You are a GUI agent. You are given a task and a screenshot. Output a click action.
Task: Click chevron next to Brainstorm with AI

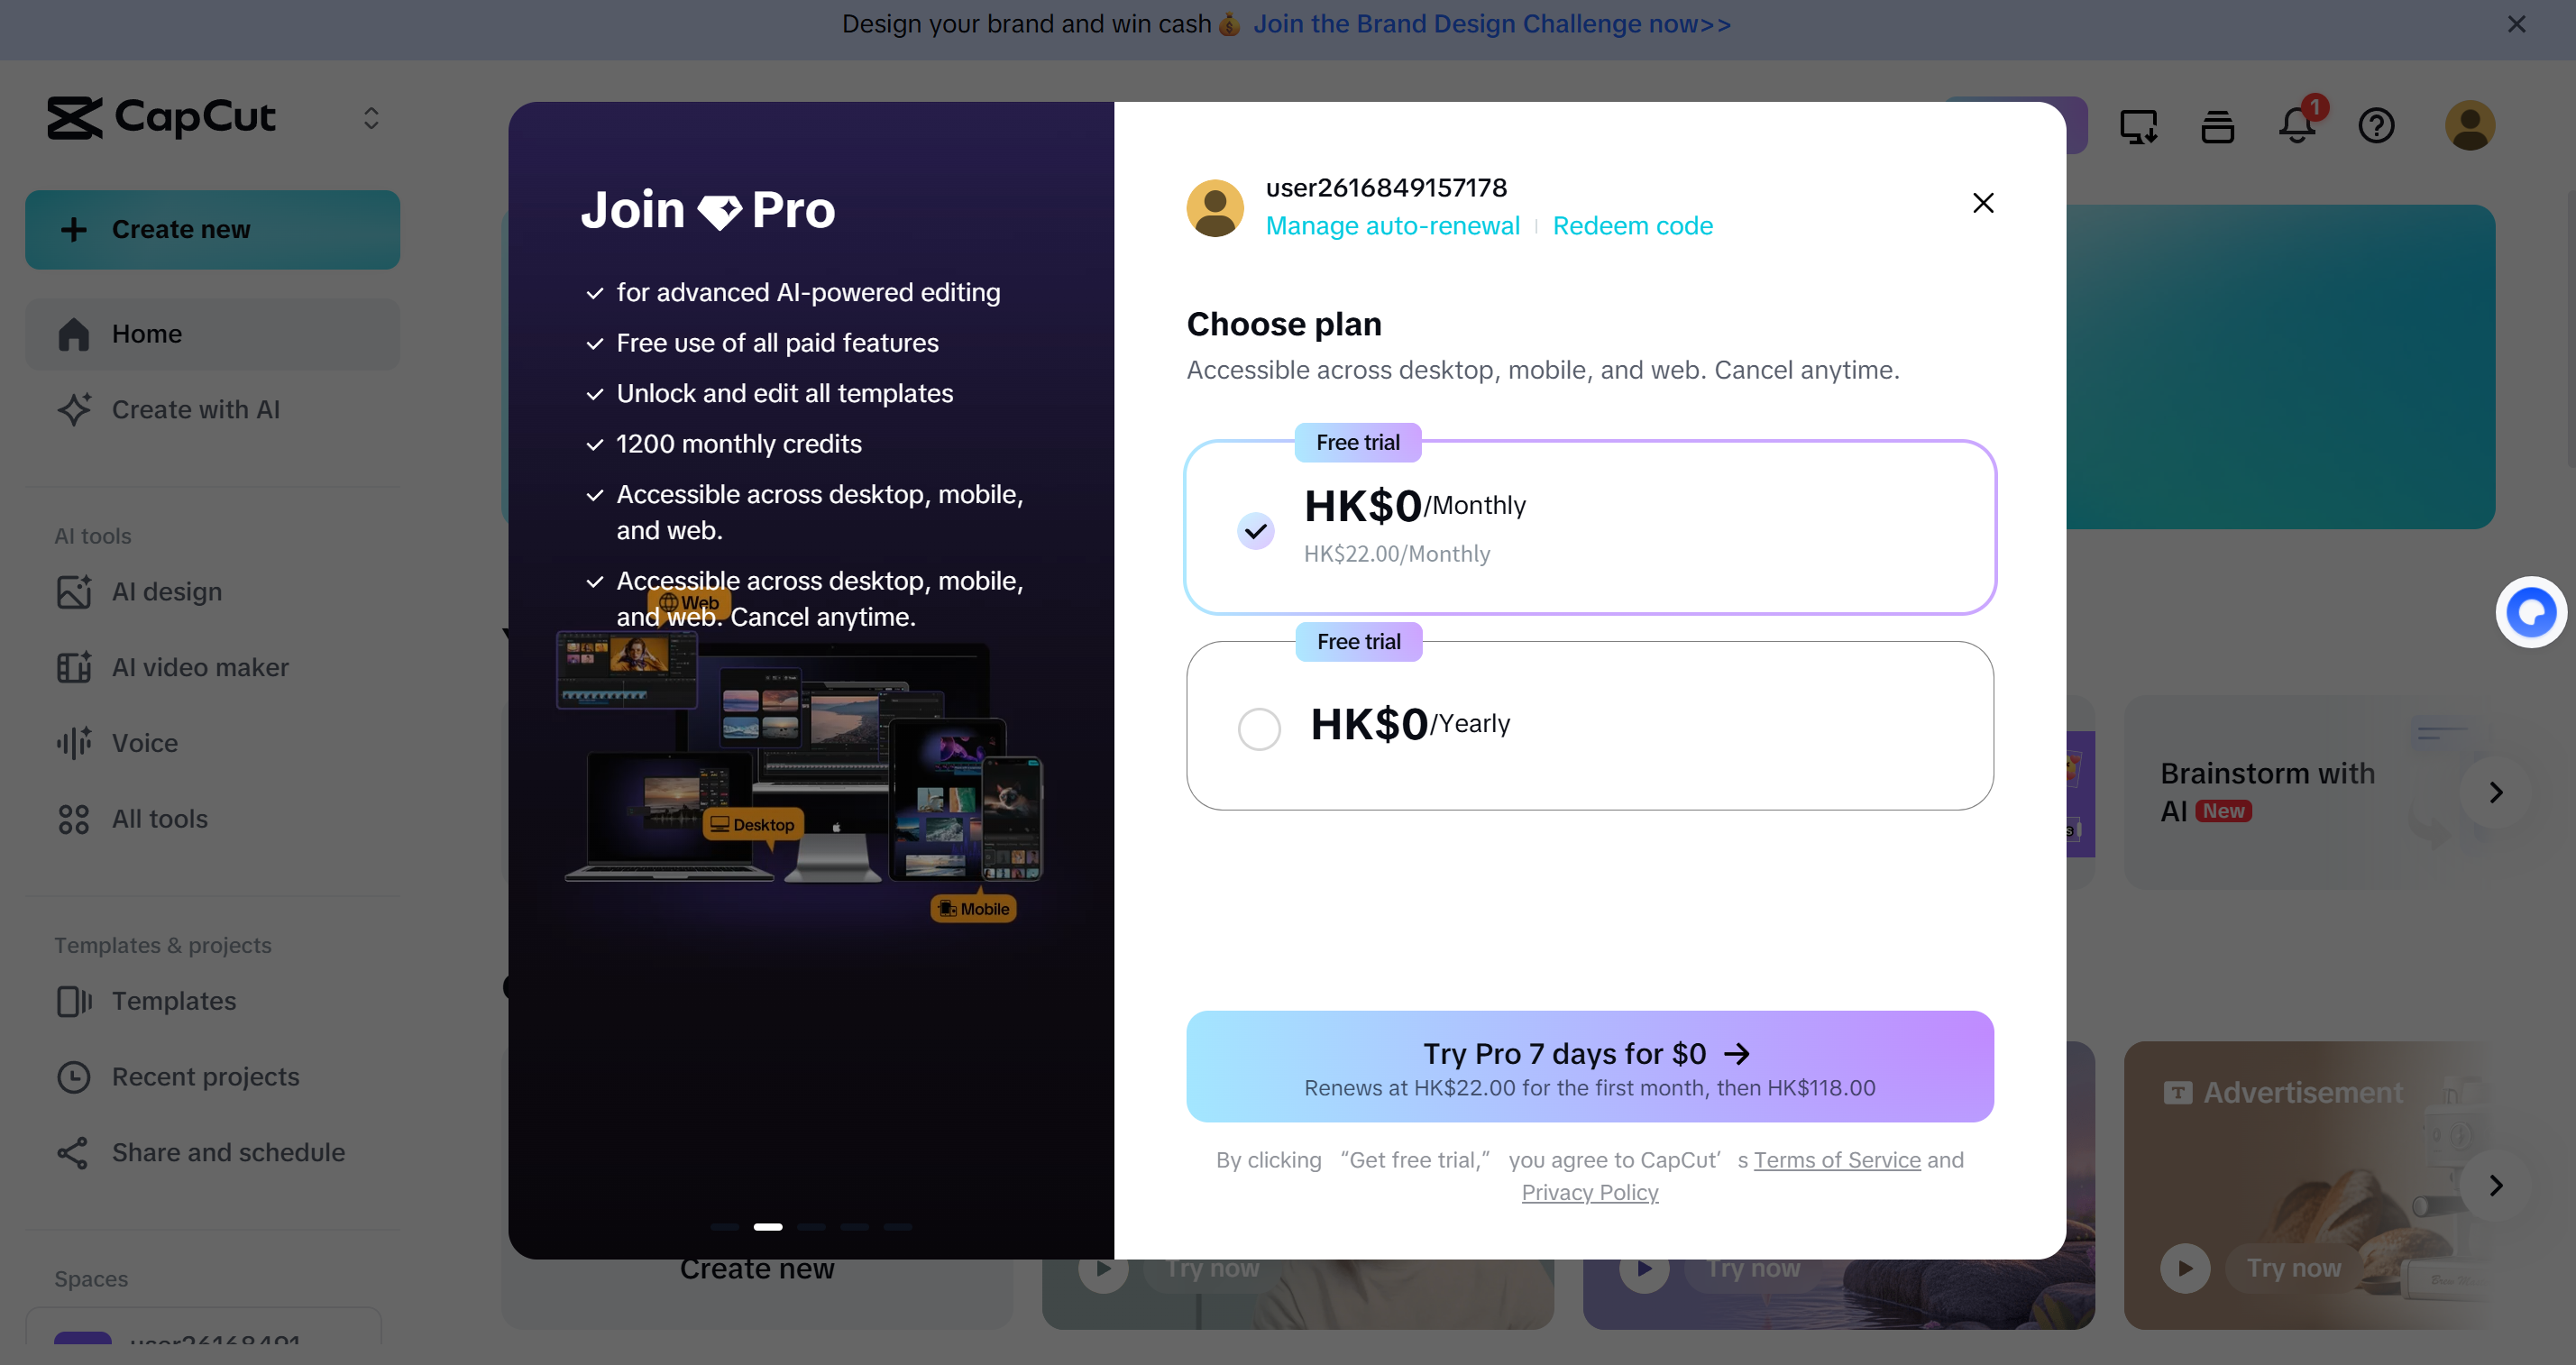pos(2496,792)
